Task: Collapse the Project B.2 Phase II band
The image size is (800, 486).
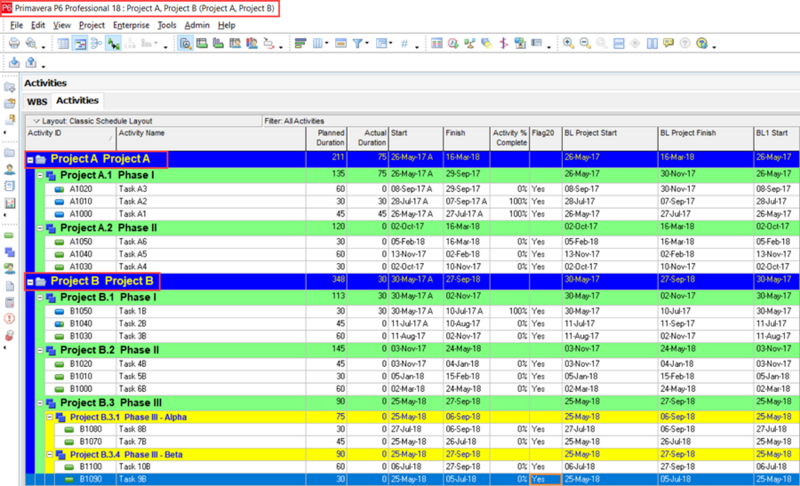Action: pyautogui.click(x=40, y=350)
